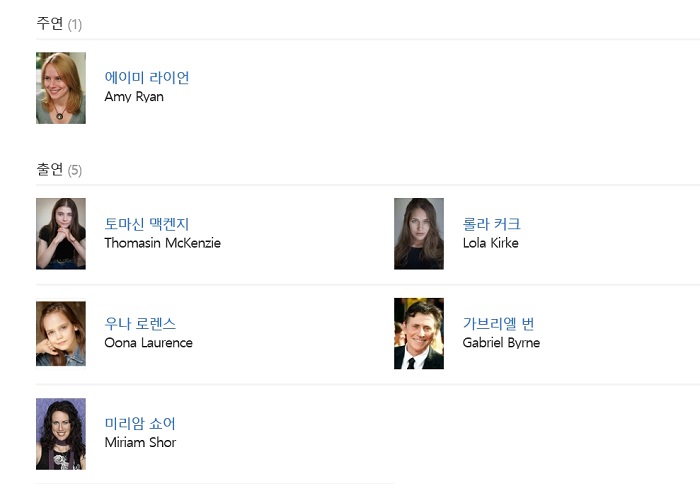Click the photo thumbnail beside 우나 로렌스
The height and width of the screenshot is (486, 700).
(61, 333)
